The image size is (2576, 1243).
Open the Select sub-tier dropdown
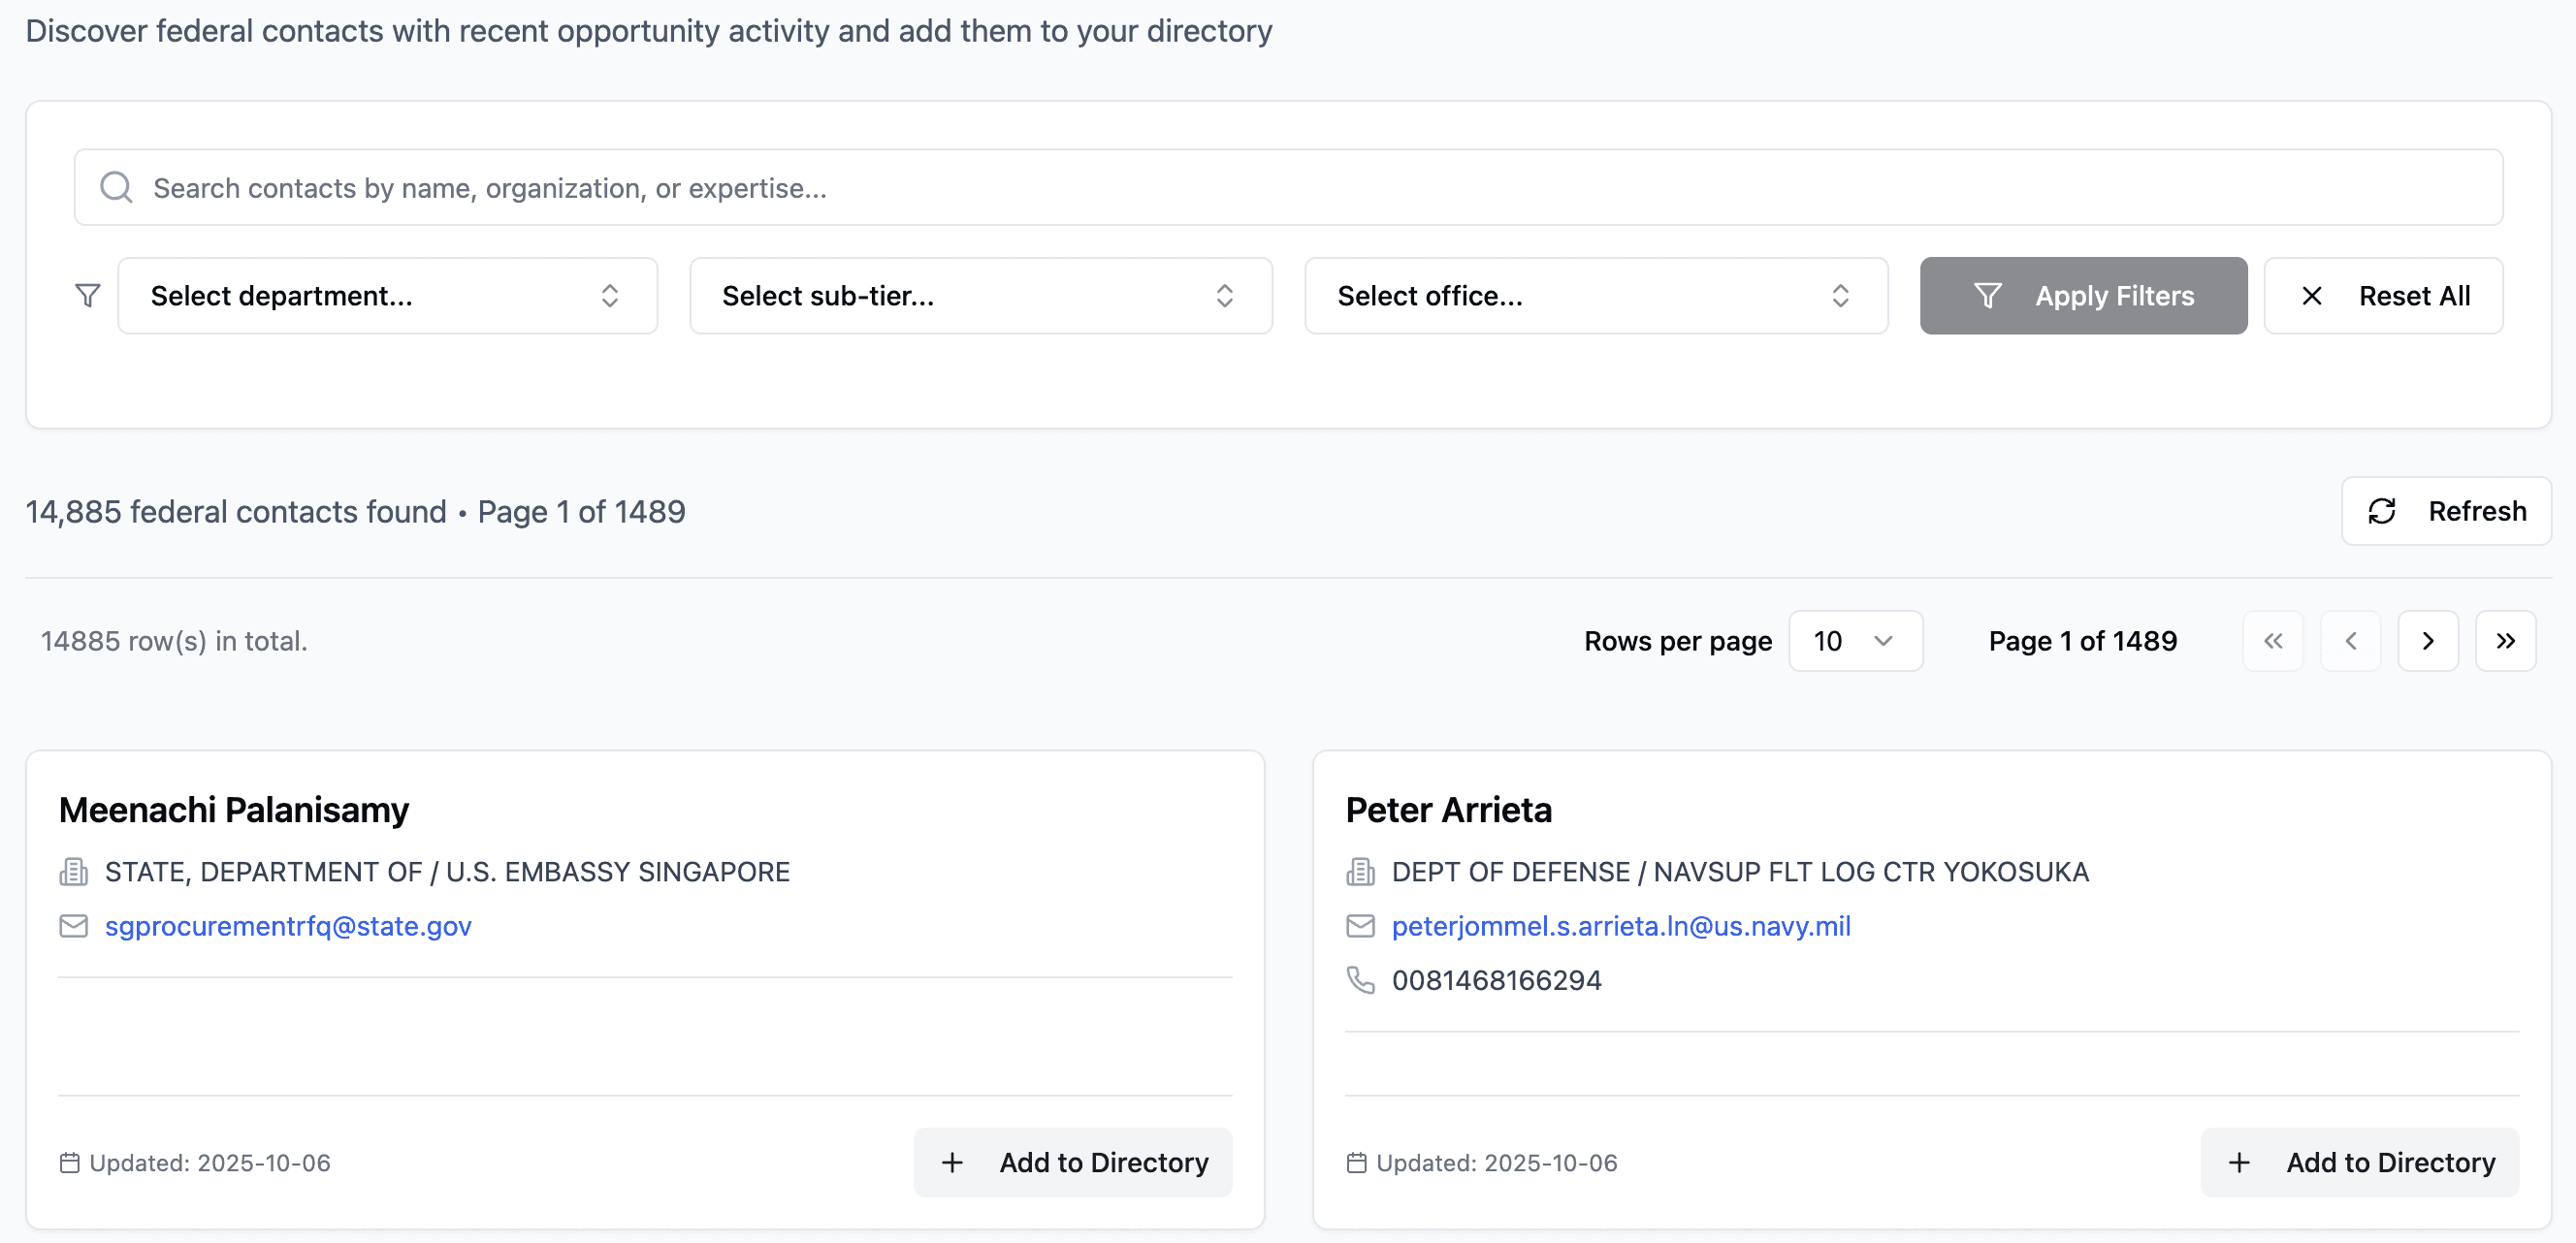980,295
